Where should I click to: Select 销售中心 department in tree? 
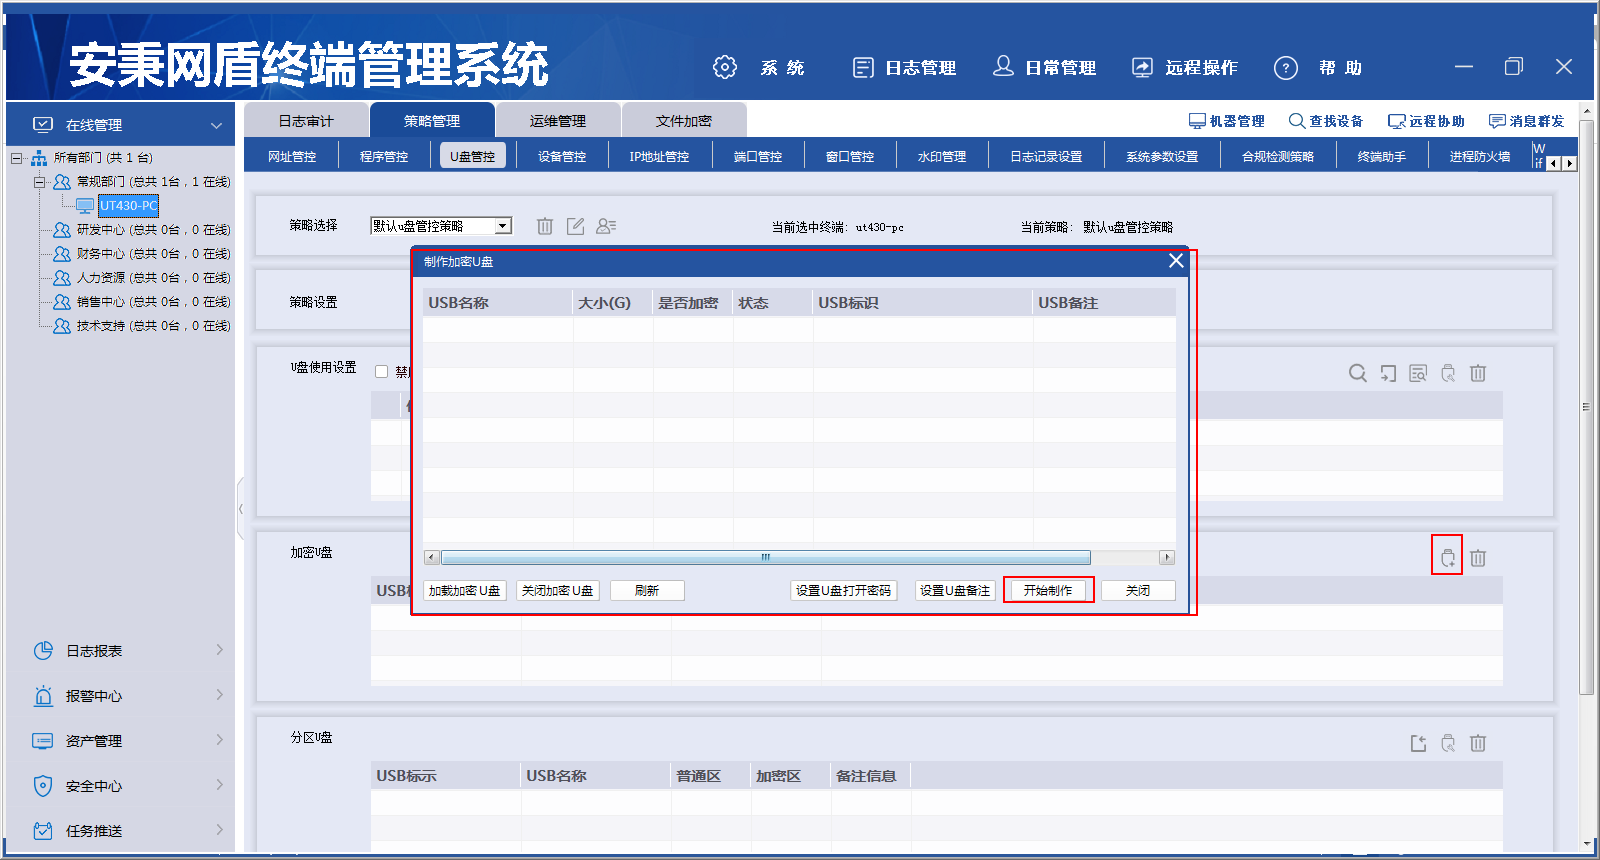[x=142, y=302]
